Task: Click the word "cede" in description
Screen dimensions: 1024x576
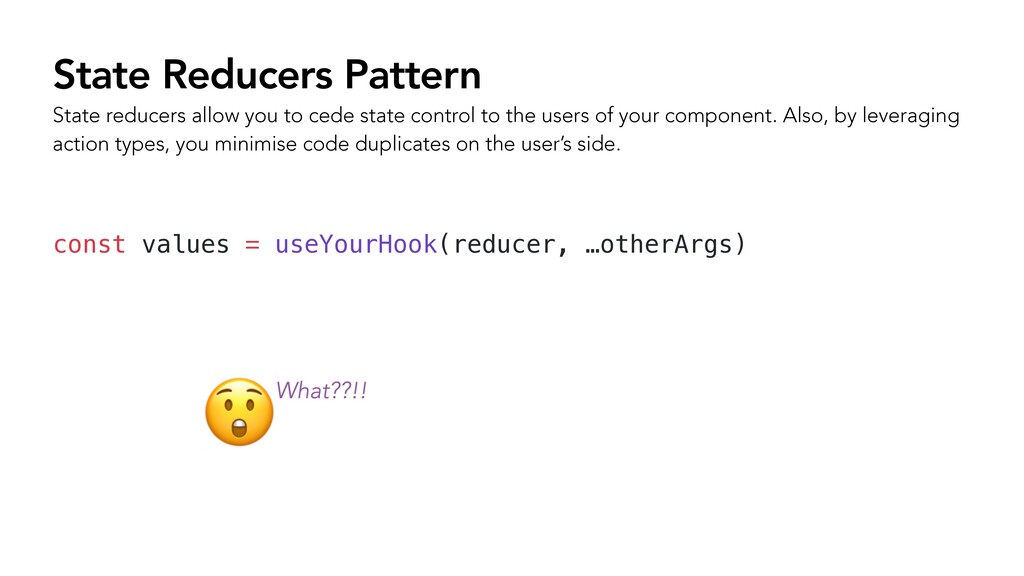Action: coord(331,116)
